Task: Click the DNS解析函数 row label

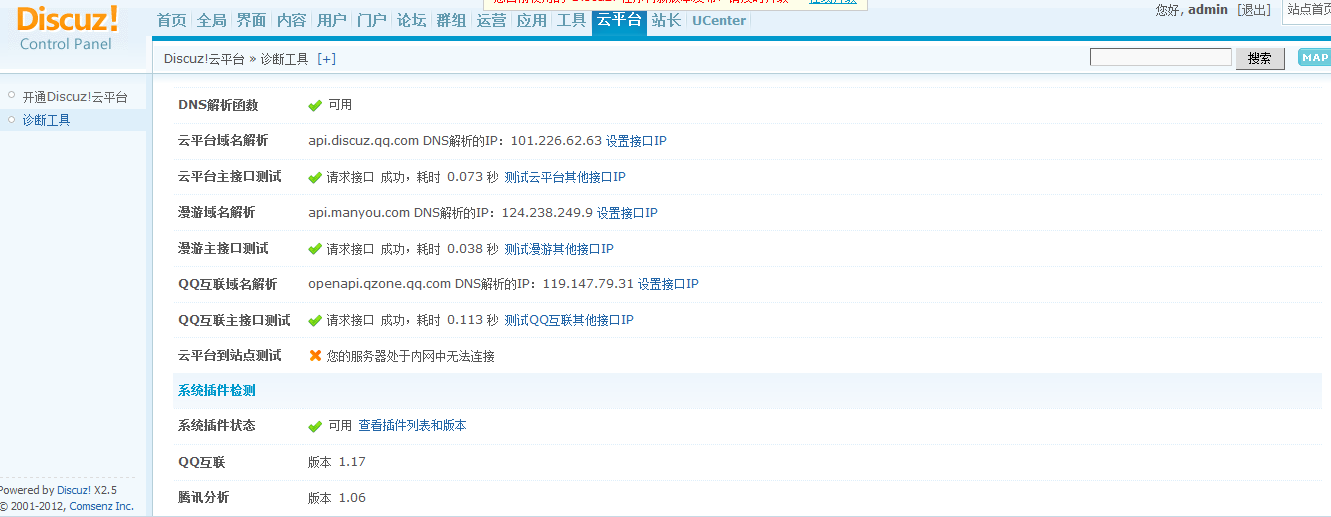Action: [218, 105]
